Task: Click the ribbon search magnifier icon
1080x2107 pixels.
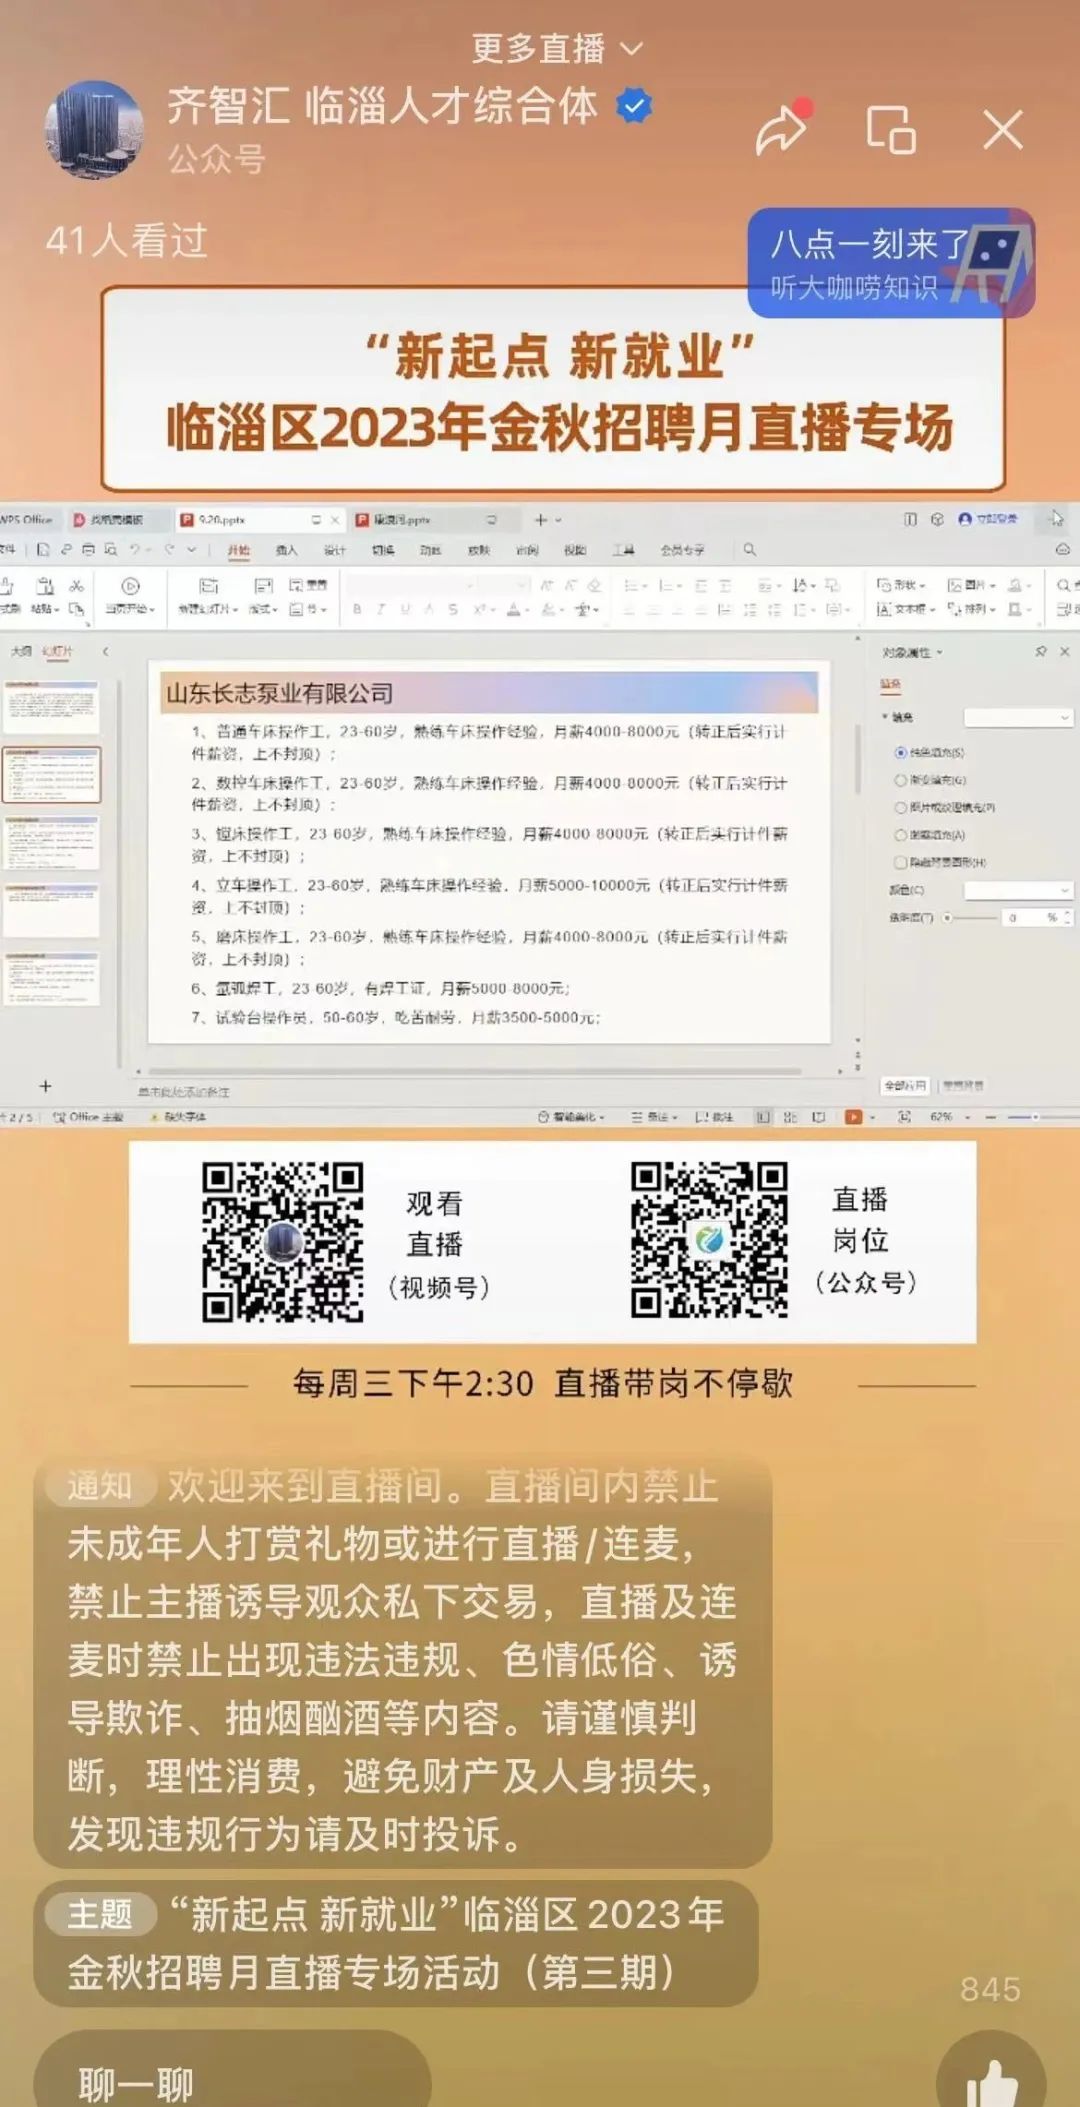Action: click(749, 549)
